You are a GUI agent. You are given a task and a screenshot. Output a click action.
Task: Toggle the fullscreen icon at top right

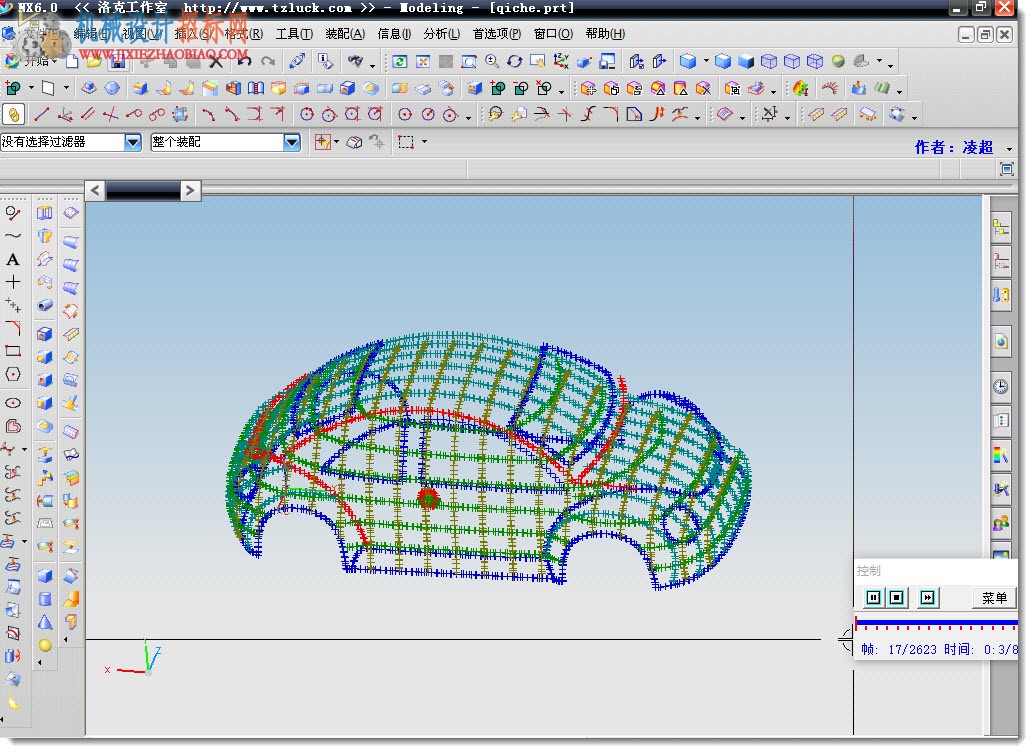click(x=1007, y=169)
